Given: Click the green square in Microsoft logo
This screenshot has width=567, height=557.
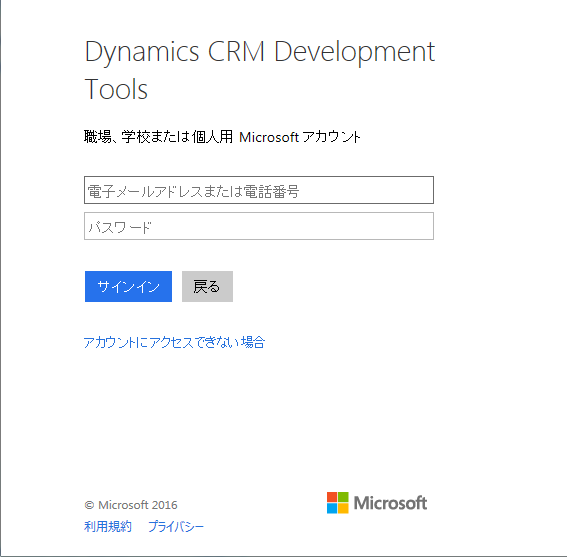Looking at the screenshot, I should pyautogui.click(x=343, y=497).
